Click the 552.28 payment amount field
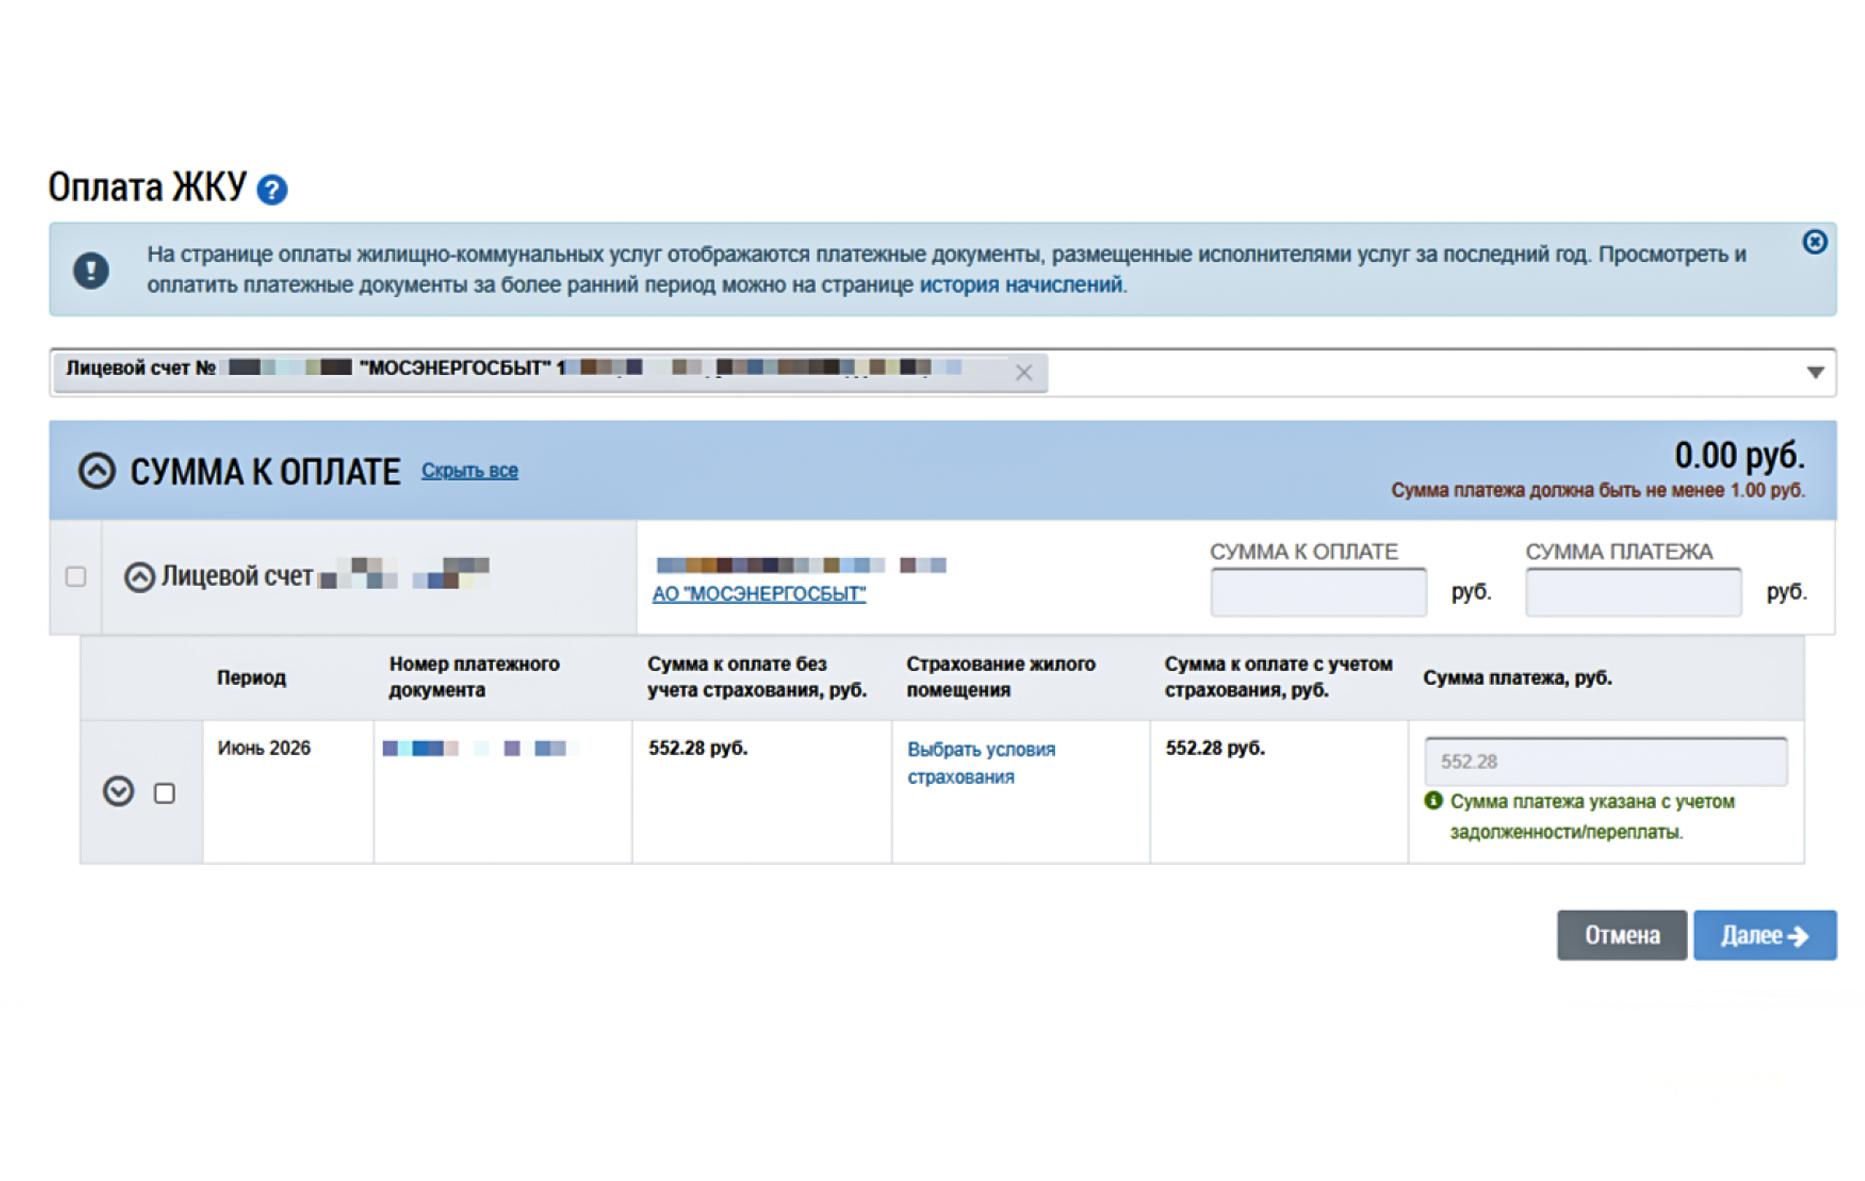Image resolution: width=1865 pixels, height=1181 pixels. coord(1605,762)
